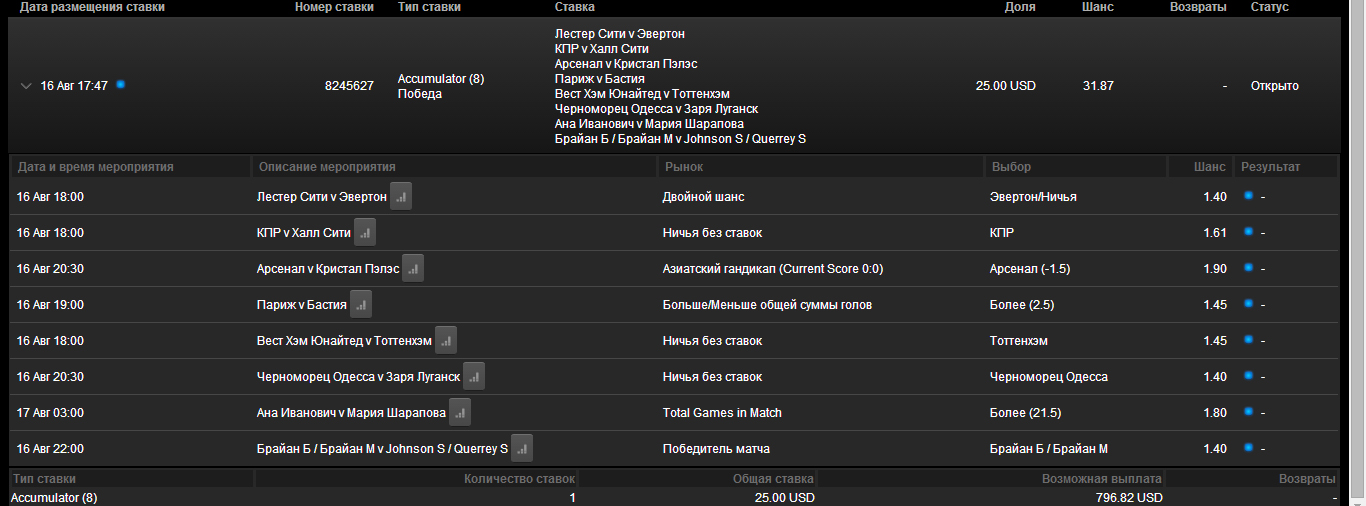Click the Статус column header
The image size is (1366, 506).
coord(1270,7)
